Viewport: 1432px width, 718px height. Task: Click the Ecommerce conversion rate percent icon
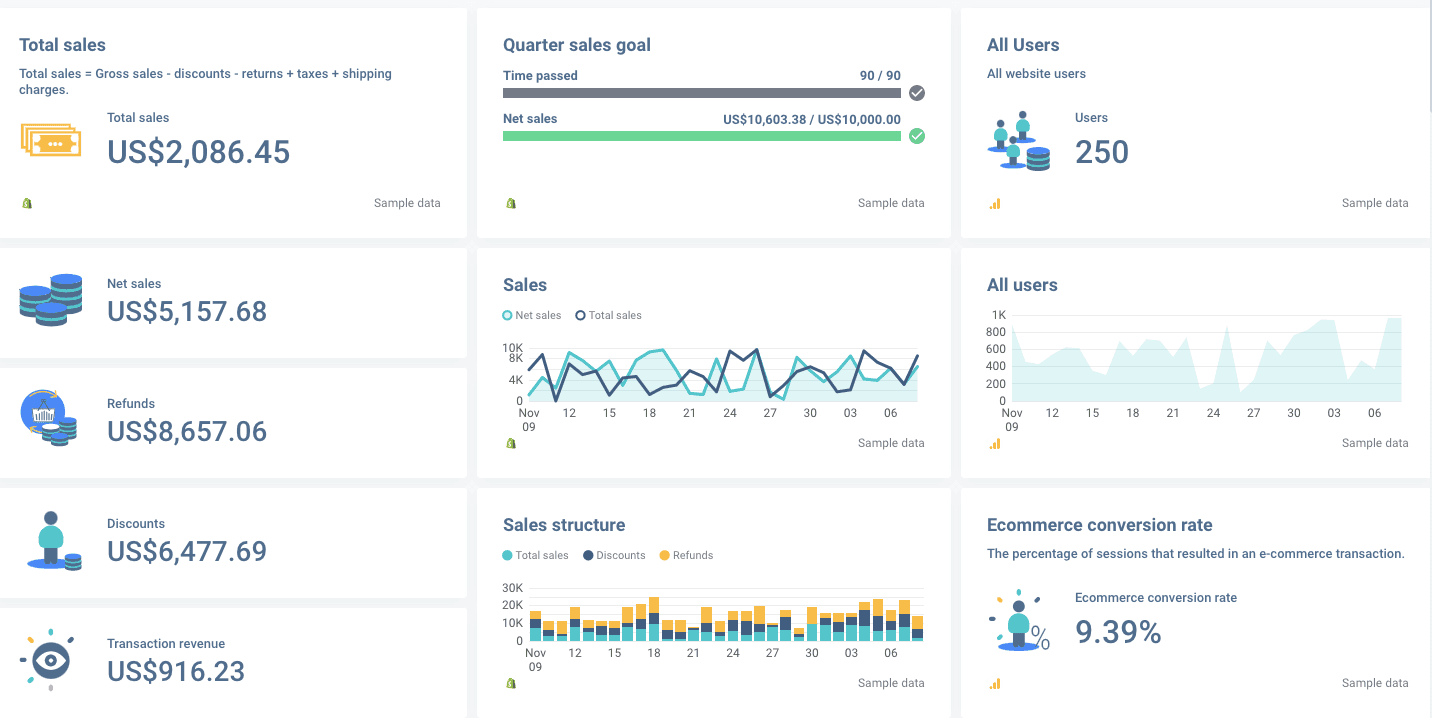(x=1021, y=623)
